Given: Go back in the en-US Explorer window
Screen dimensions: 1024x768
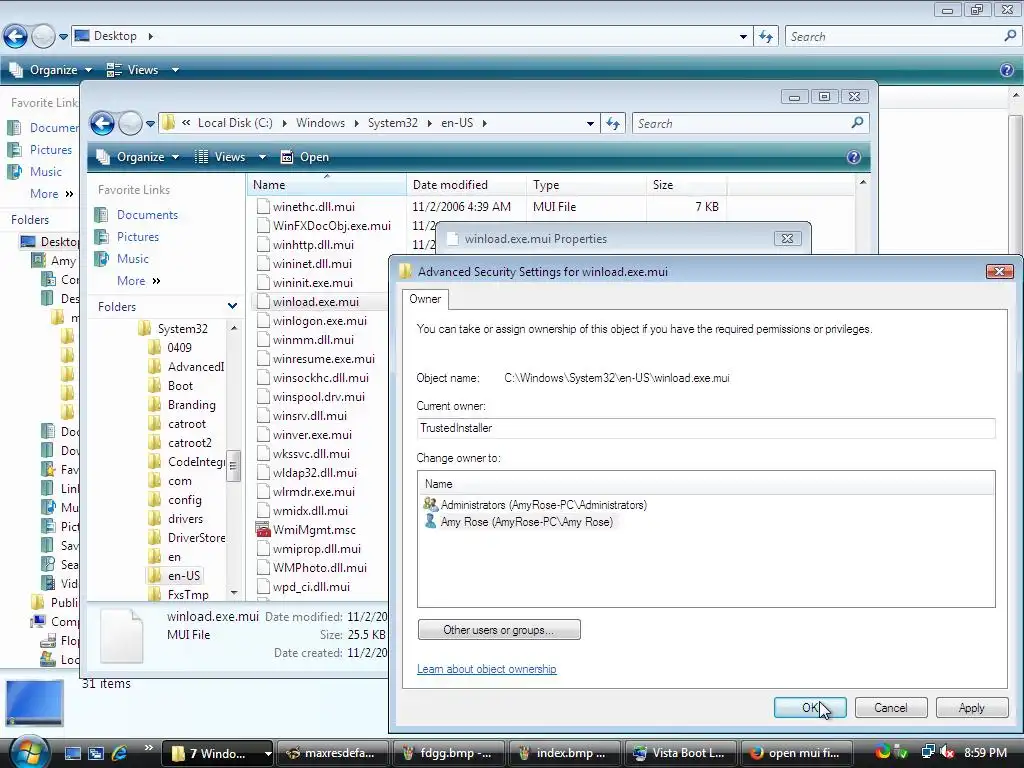Looking at the screenshot, I should [x=103, y=123].
